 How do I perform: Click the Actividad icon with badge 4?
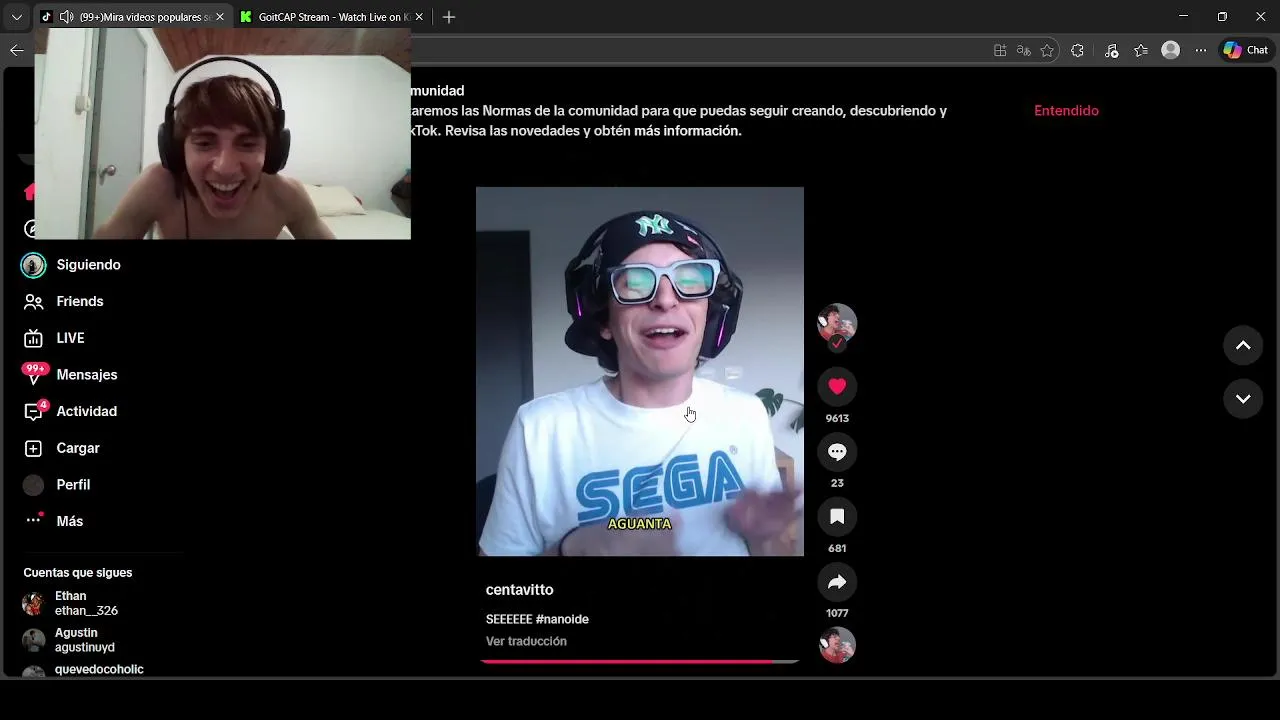click(34, 411)
